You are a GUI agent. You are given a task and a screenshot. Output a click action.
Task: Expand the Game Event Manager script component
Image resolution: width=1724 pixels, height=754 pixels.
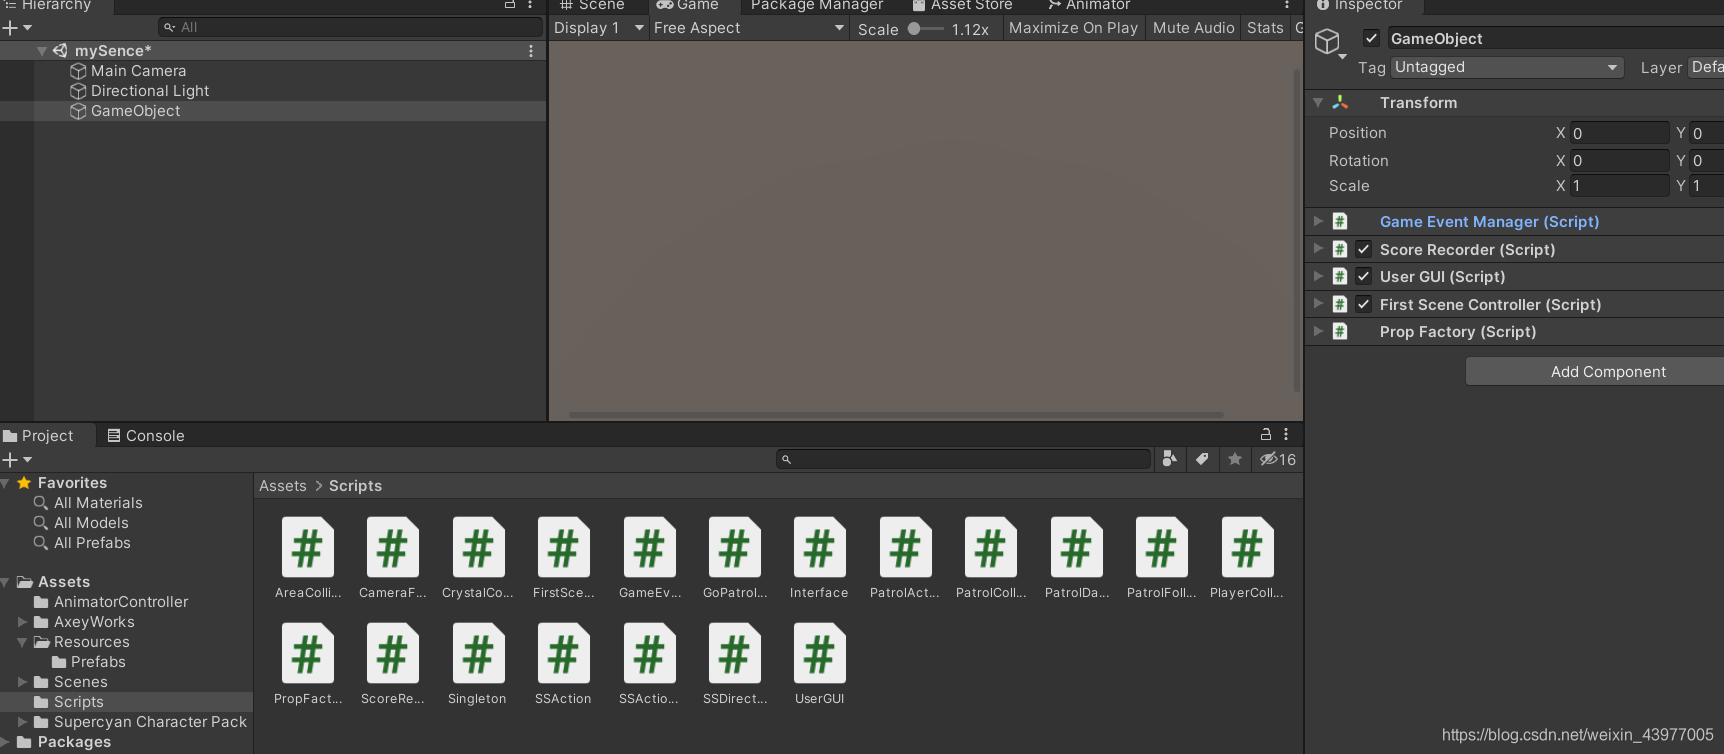(x=1318, y=221)
